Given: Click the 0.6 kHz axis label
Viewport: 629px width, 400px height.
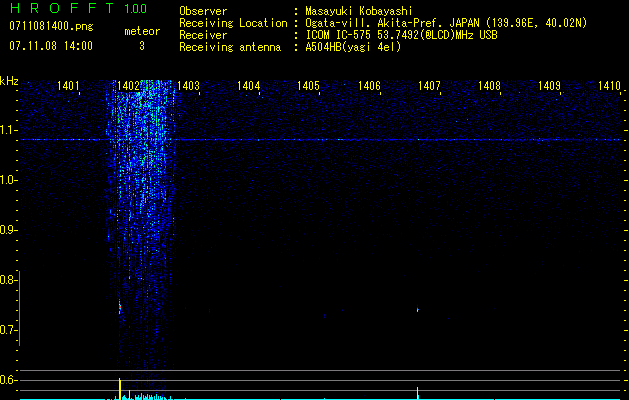Looking at the screenshot, I should (x=7, y=380).
